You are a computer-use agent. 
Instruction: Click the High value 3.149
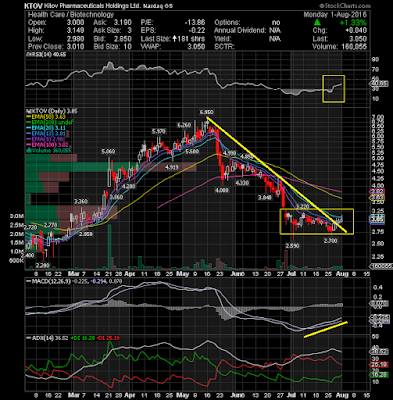pyautogui.click(x=75, y=31)
